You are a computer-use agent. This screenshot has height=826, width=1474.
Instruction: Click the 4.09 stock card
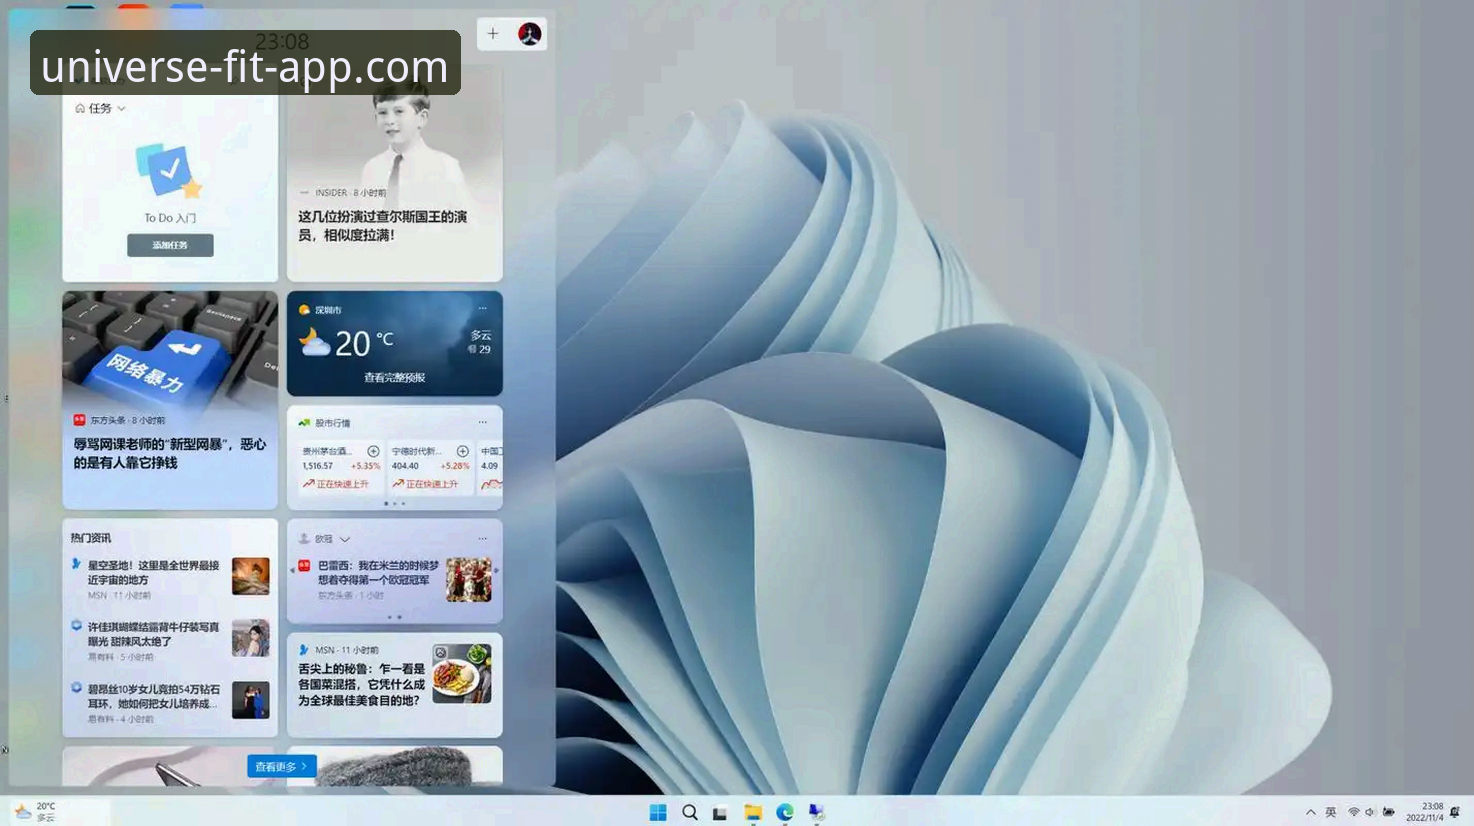[490, 467]
